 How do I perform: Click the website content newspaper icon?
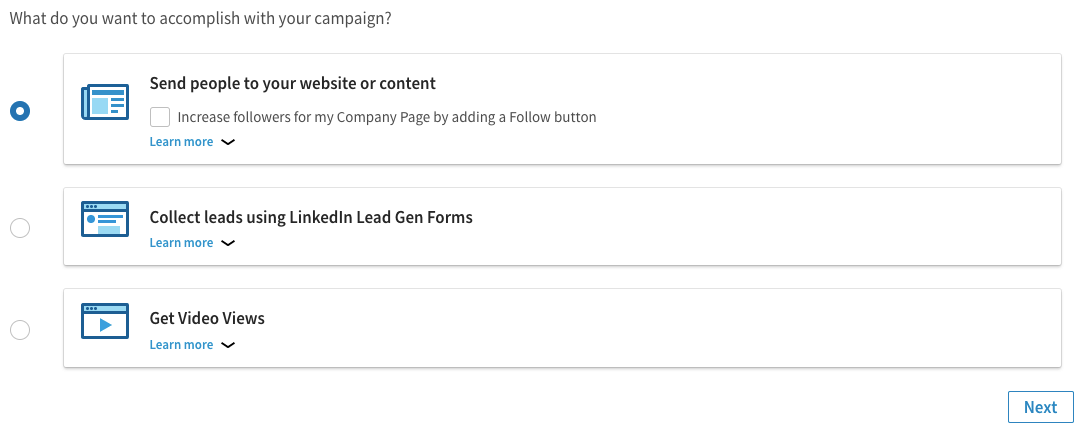coord(105,102)
